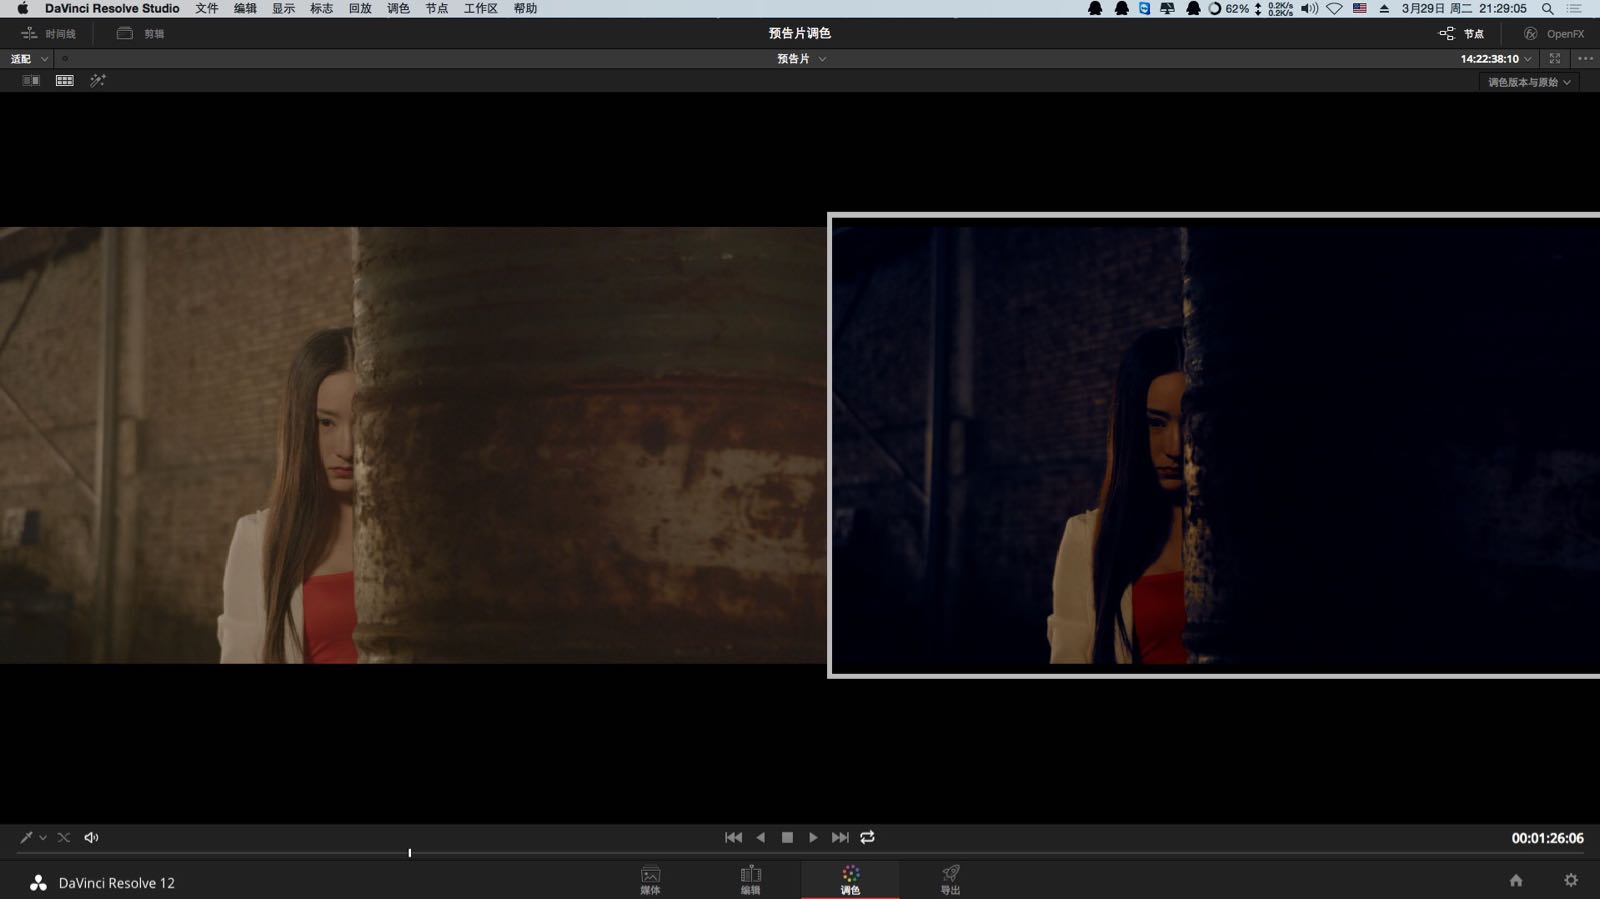Viewport: 1600px width, 899px height.
Task: Open the 工作区 (Workspace) menu
Action: click(x=481, y=8)
